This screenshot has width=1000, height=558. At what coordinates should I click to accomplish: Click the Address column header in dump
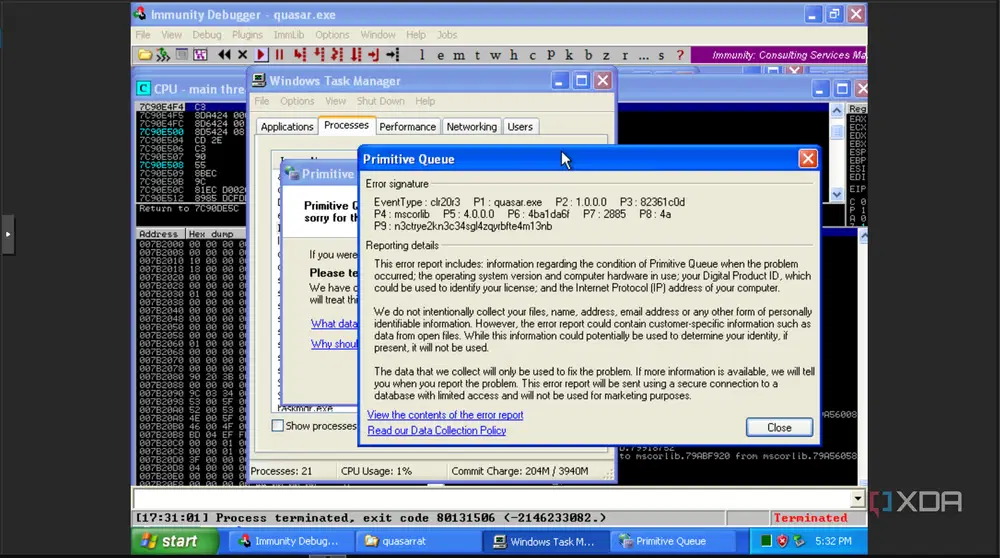(159, 234)
